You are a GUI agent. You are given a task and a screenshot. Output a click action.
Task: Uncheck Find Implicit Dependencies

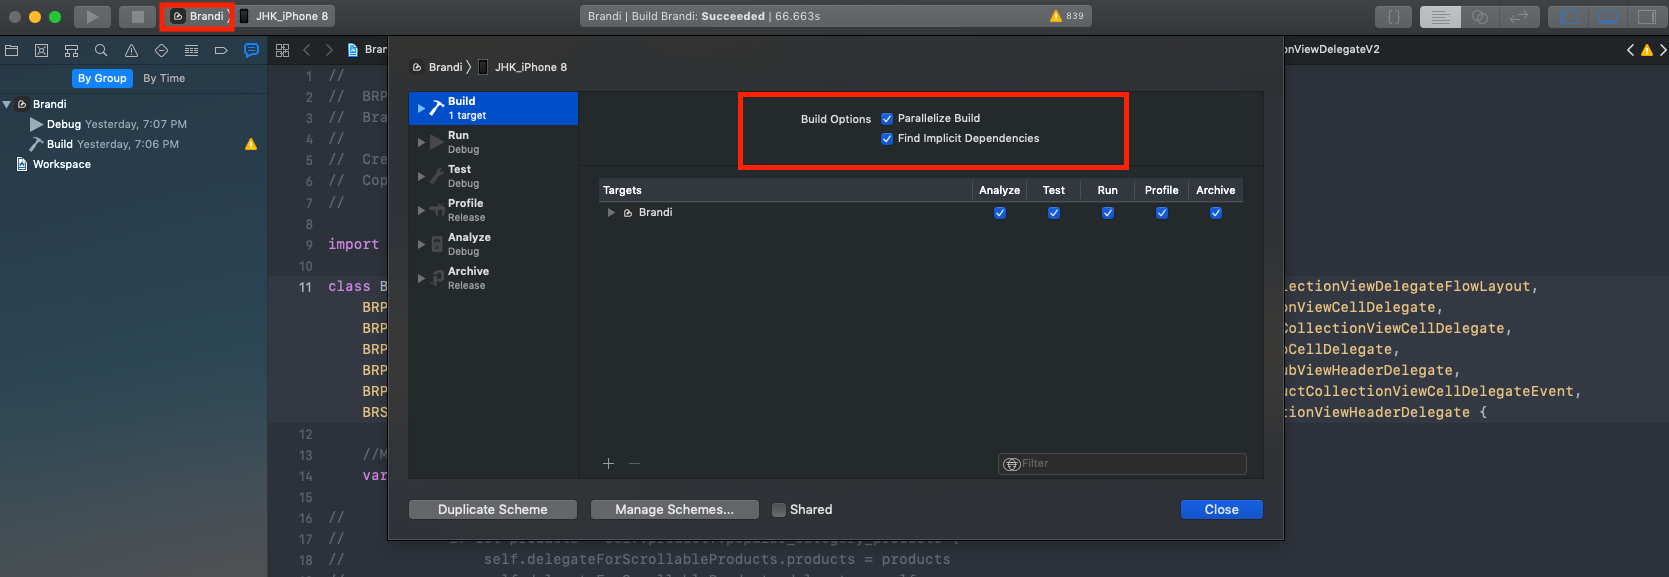(887, 139)
